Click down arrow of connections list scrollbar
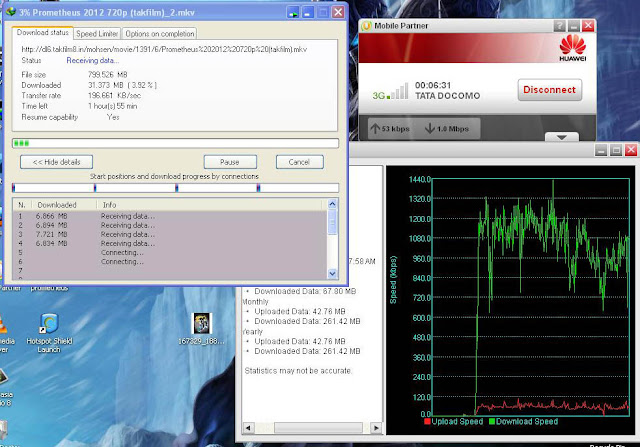Image resolution: width=640 pixels, height=447 pixels. tap(332, 274)
